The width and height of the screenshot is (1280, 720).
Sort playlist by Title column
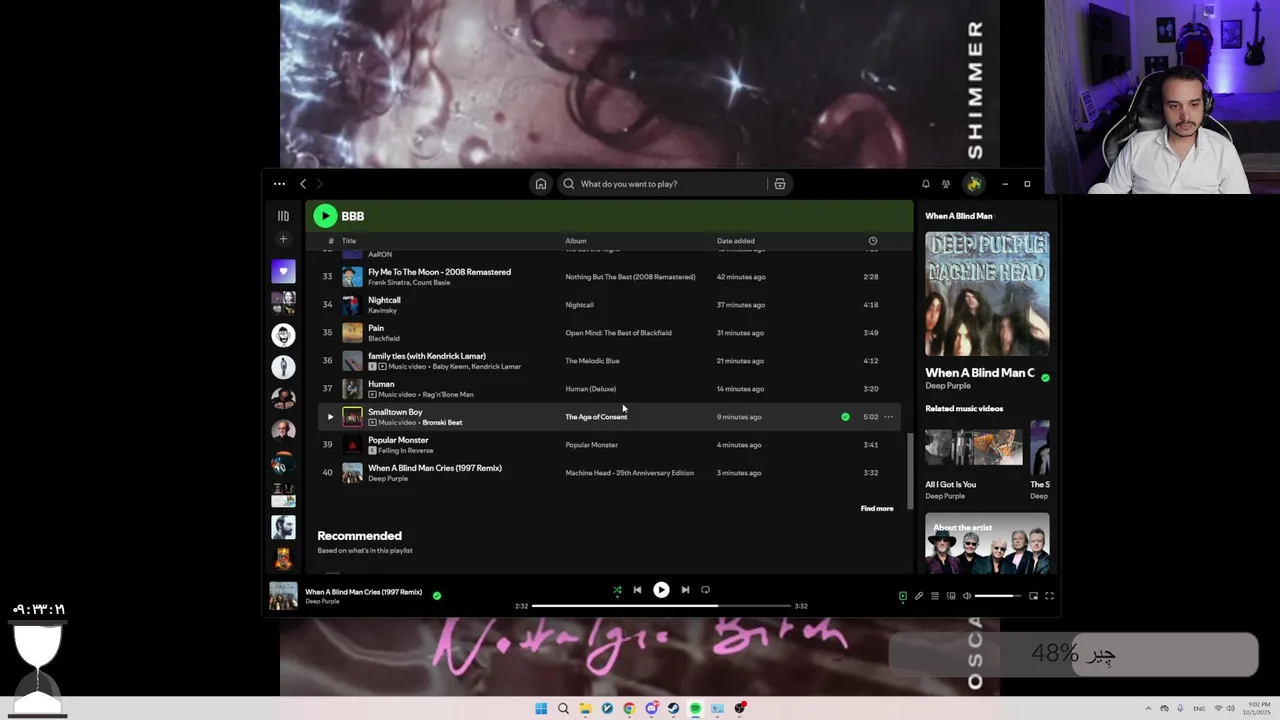[x=349, y=241]
